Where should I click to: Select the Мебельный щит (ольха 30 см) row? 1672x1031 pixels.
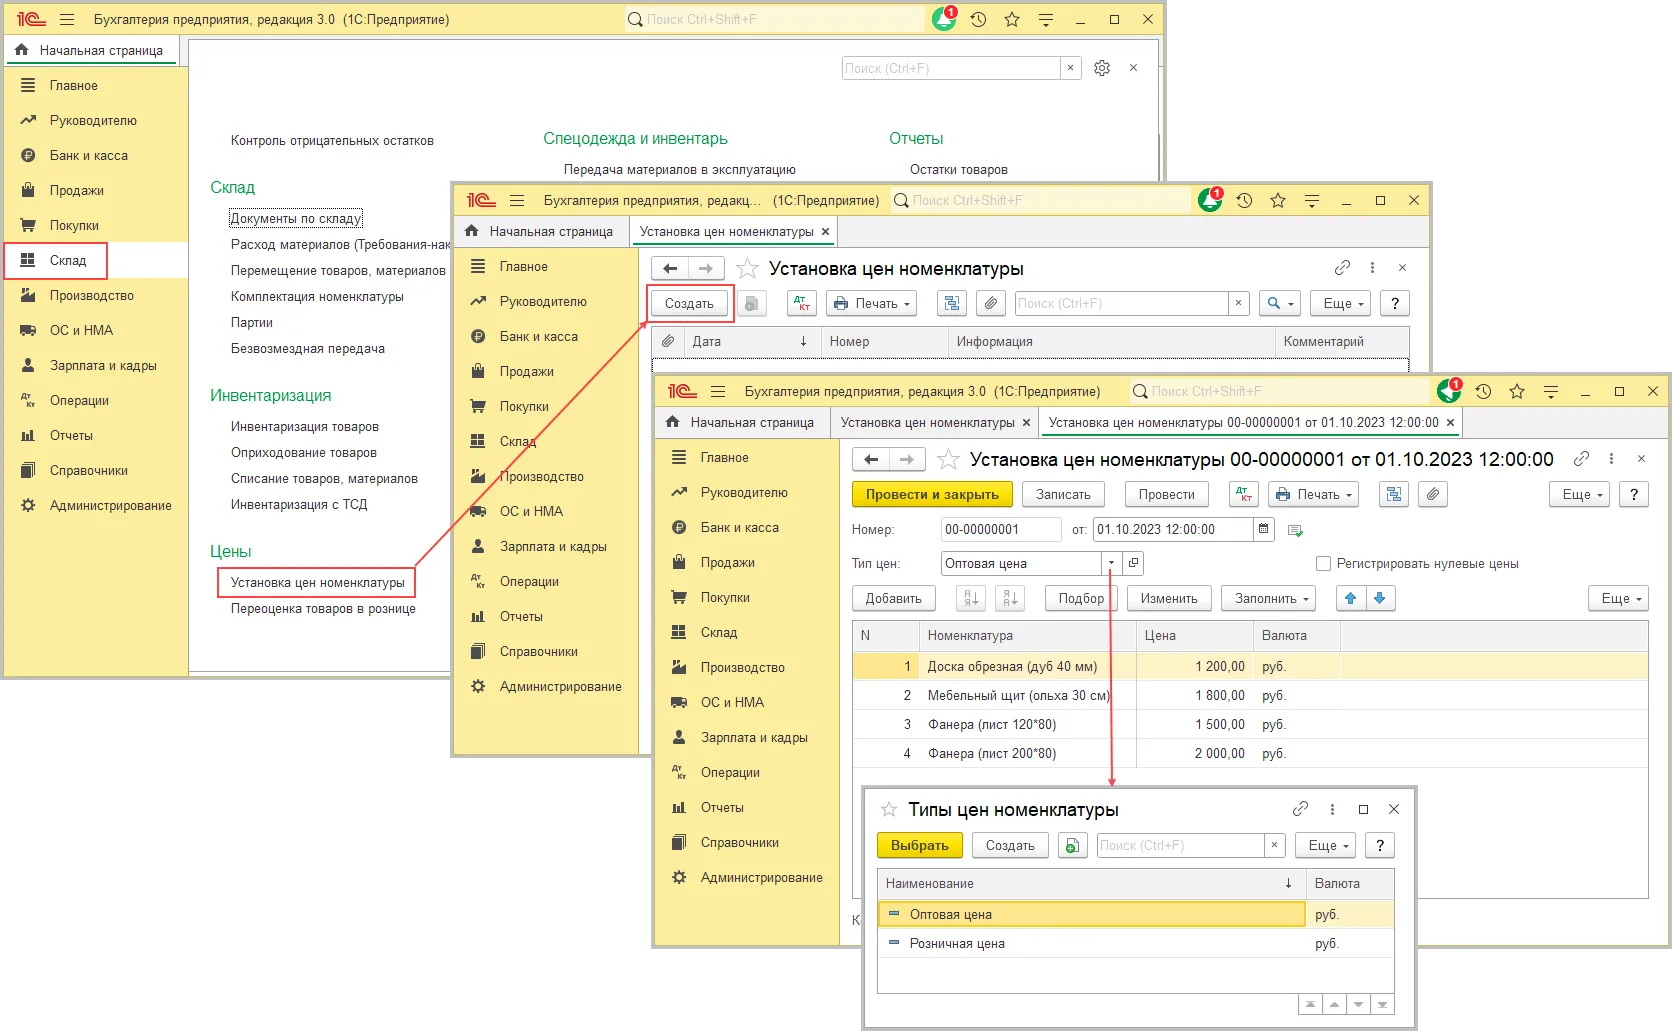[x=1250, y=695]
